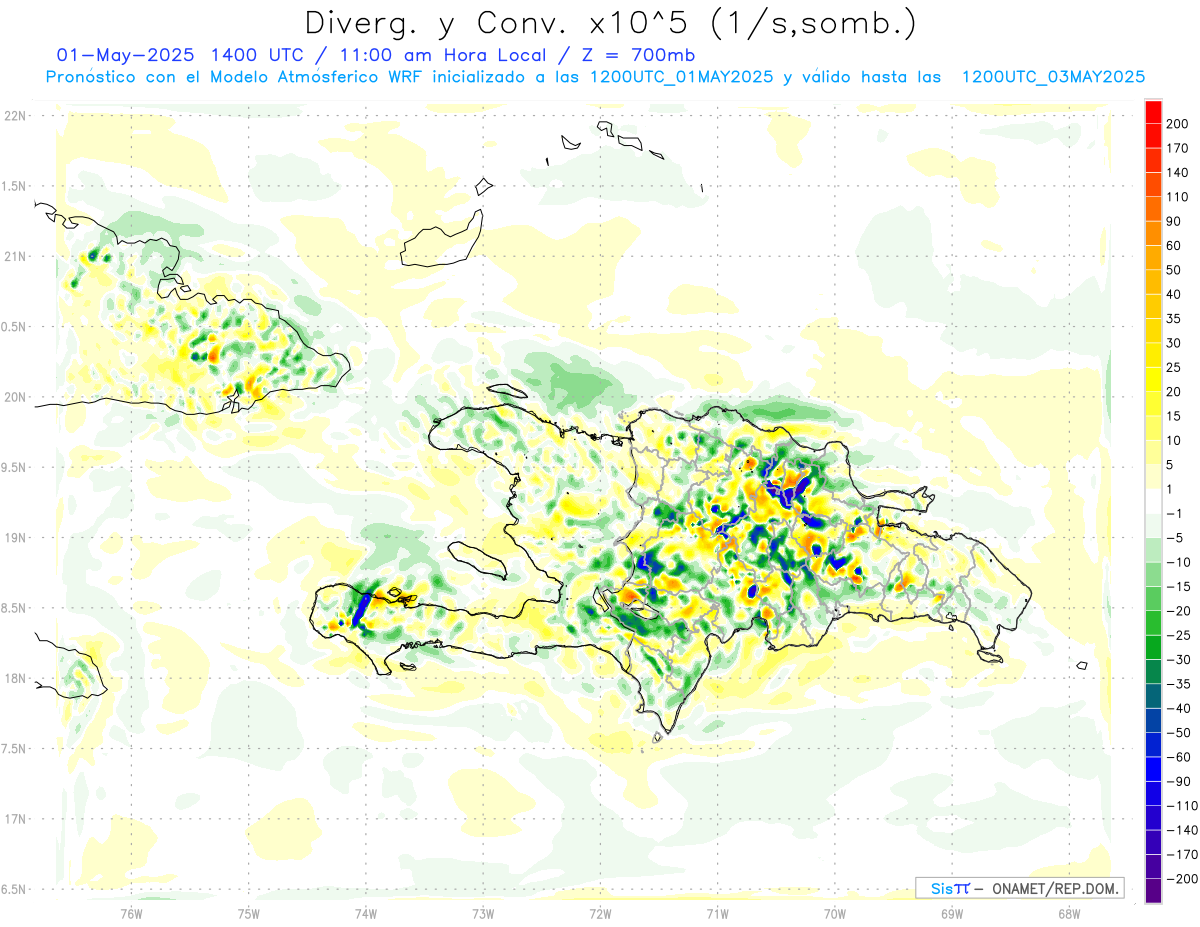Select the '-60' colorbar value
The image size is (1200, 927).
[1180, 757]
